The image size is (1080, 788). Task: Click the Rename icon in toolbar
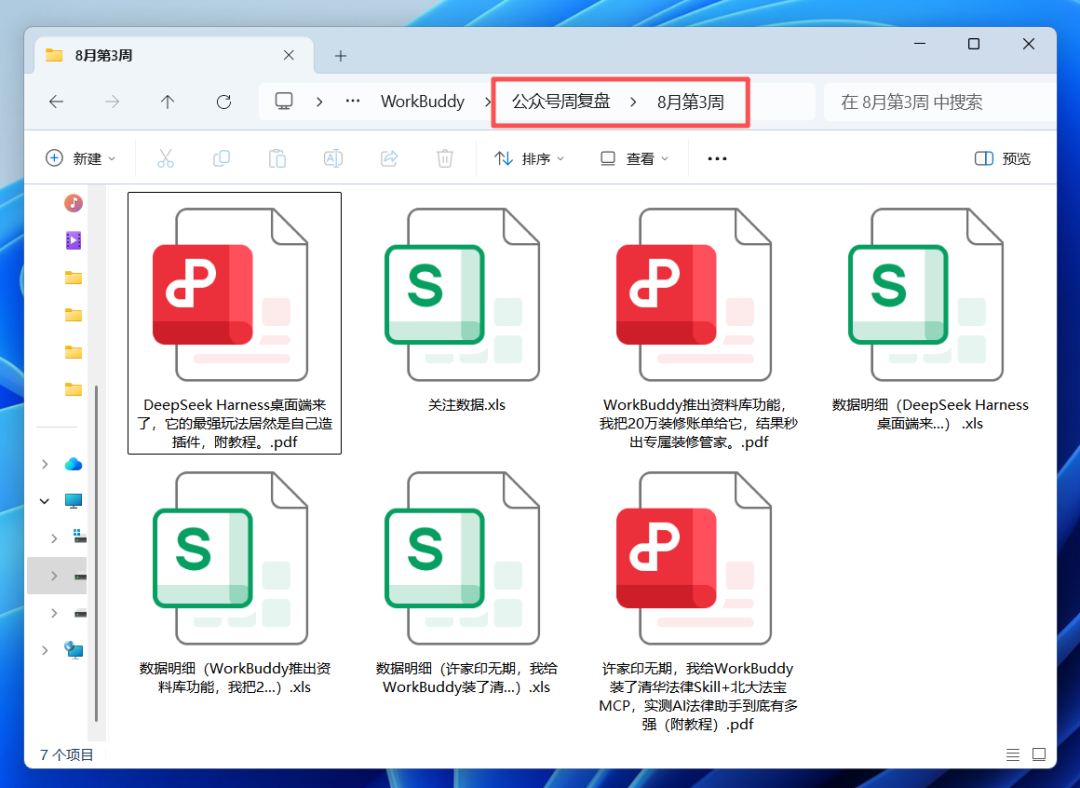point(333,158)
